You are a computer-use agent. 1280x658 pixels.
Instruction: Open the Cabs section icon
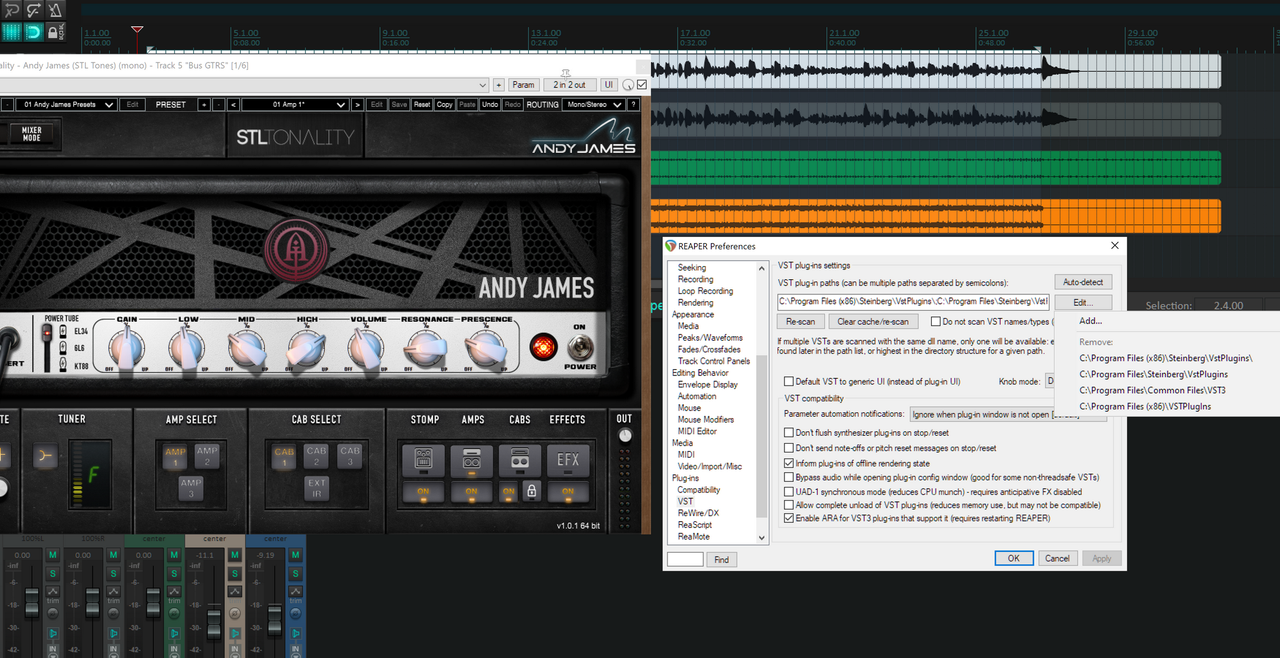click(x=519, y=461)
